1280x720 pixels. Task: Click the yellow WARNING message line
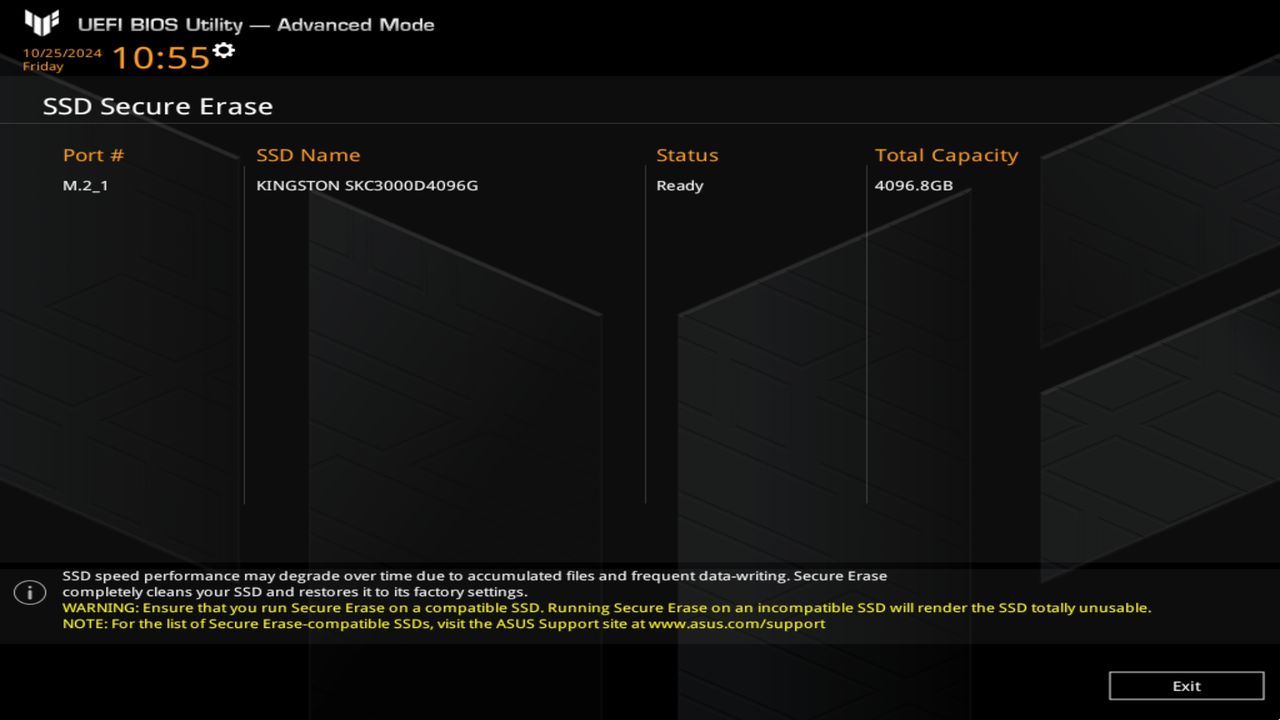click(x=606, y=607)
